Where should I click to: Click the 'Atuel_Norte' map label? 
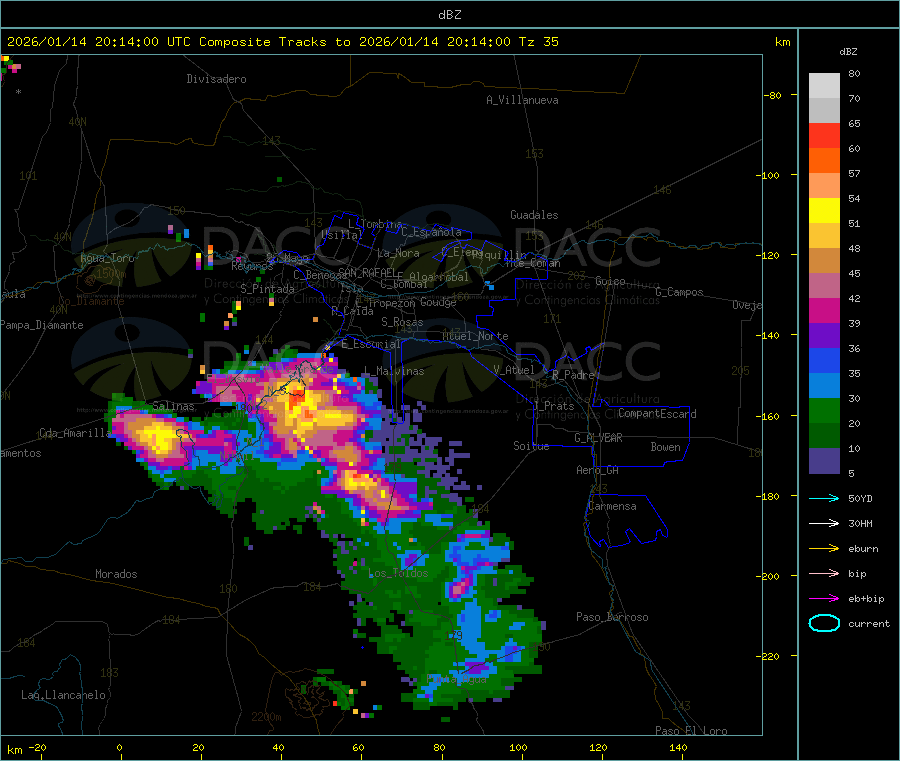coord(475,336)
